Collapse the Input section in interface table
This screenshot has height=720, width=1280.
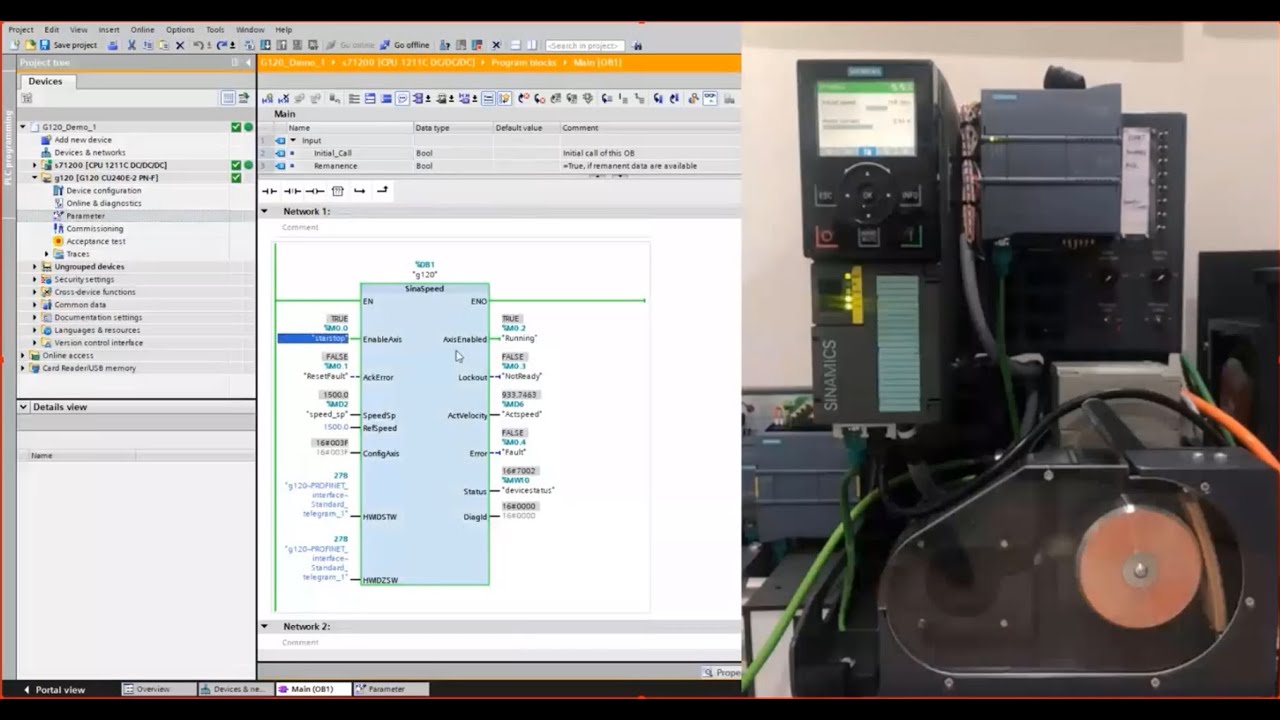[x=293, y=141]
